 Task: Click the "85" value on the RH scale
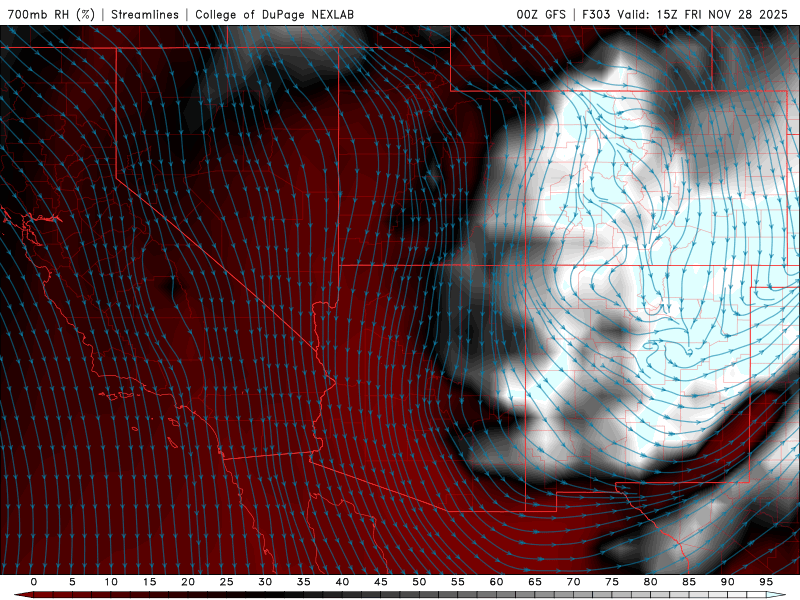689,582
